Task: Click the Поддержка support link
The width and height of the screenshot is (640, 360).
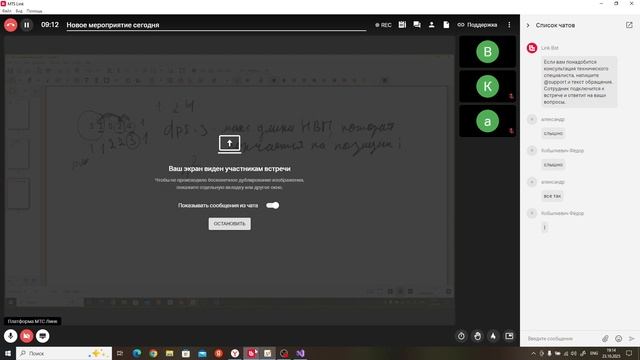Action: pyautogui.click(x=477, y=25)
